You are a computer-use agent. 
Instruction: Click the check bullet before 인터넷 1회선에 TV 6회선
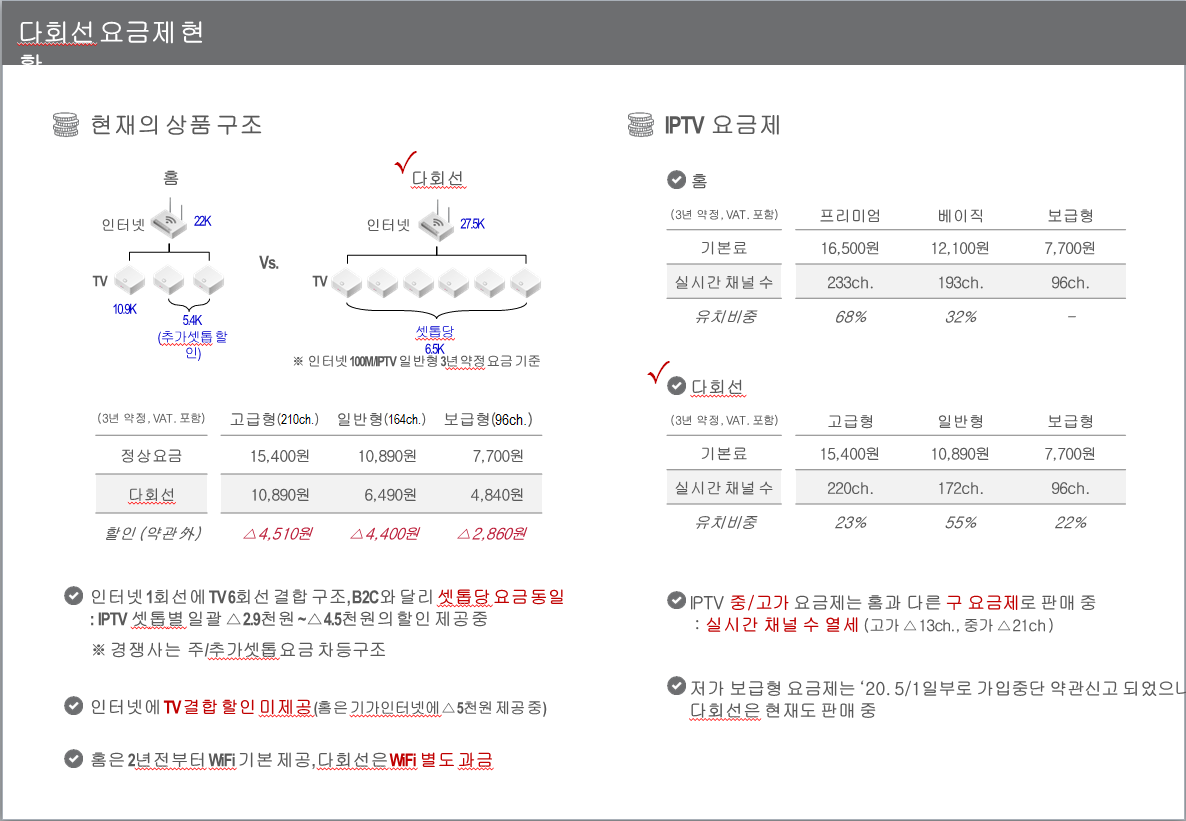click(73, 596)
